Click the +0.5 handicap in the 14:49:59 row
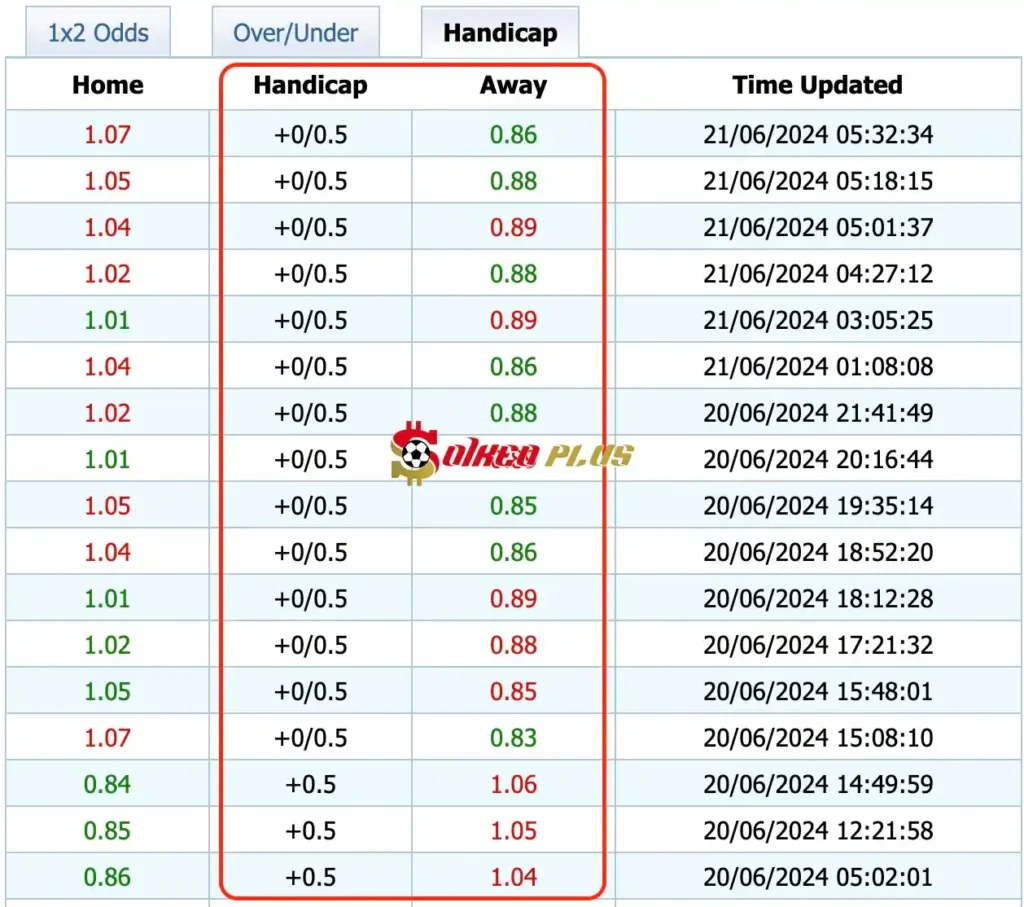Screen dimensions: 1024x907 310,785
